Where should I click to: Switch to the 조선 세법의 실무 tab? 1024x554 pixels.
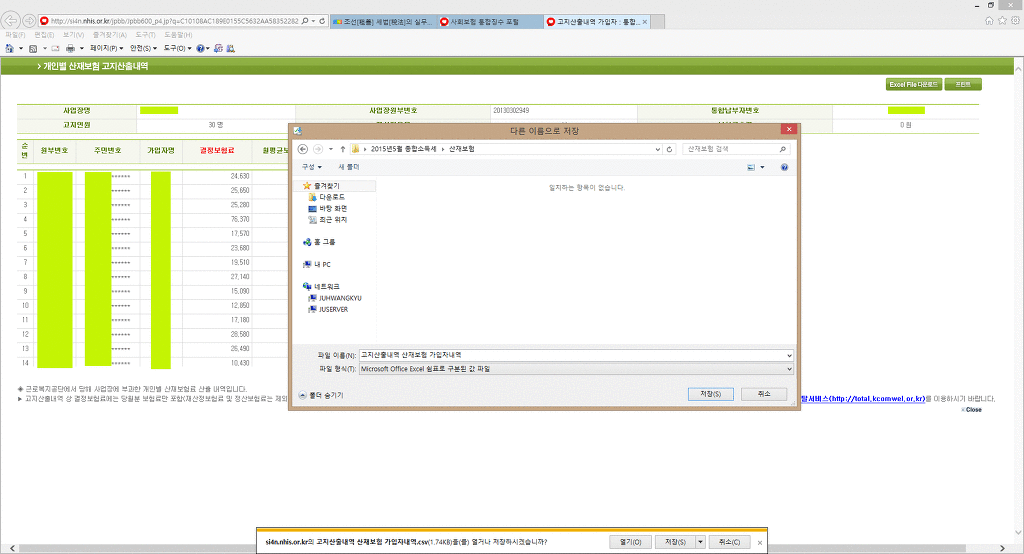[x=383, y=22]
